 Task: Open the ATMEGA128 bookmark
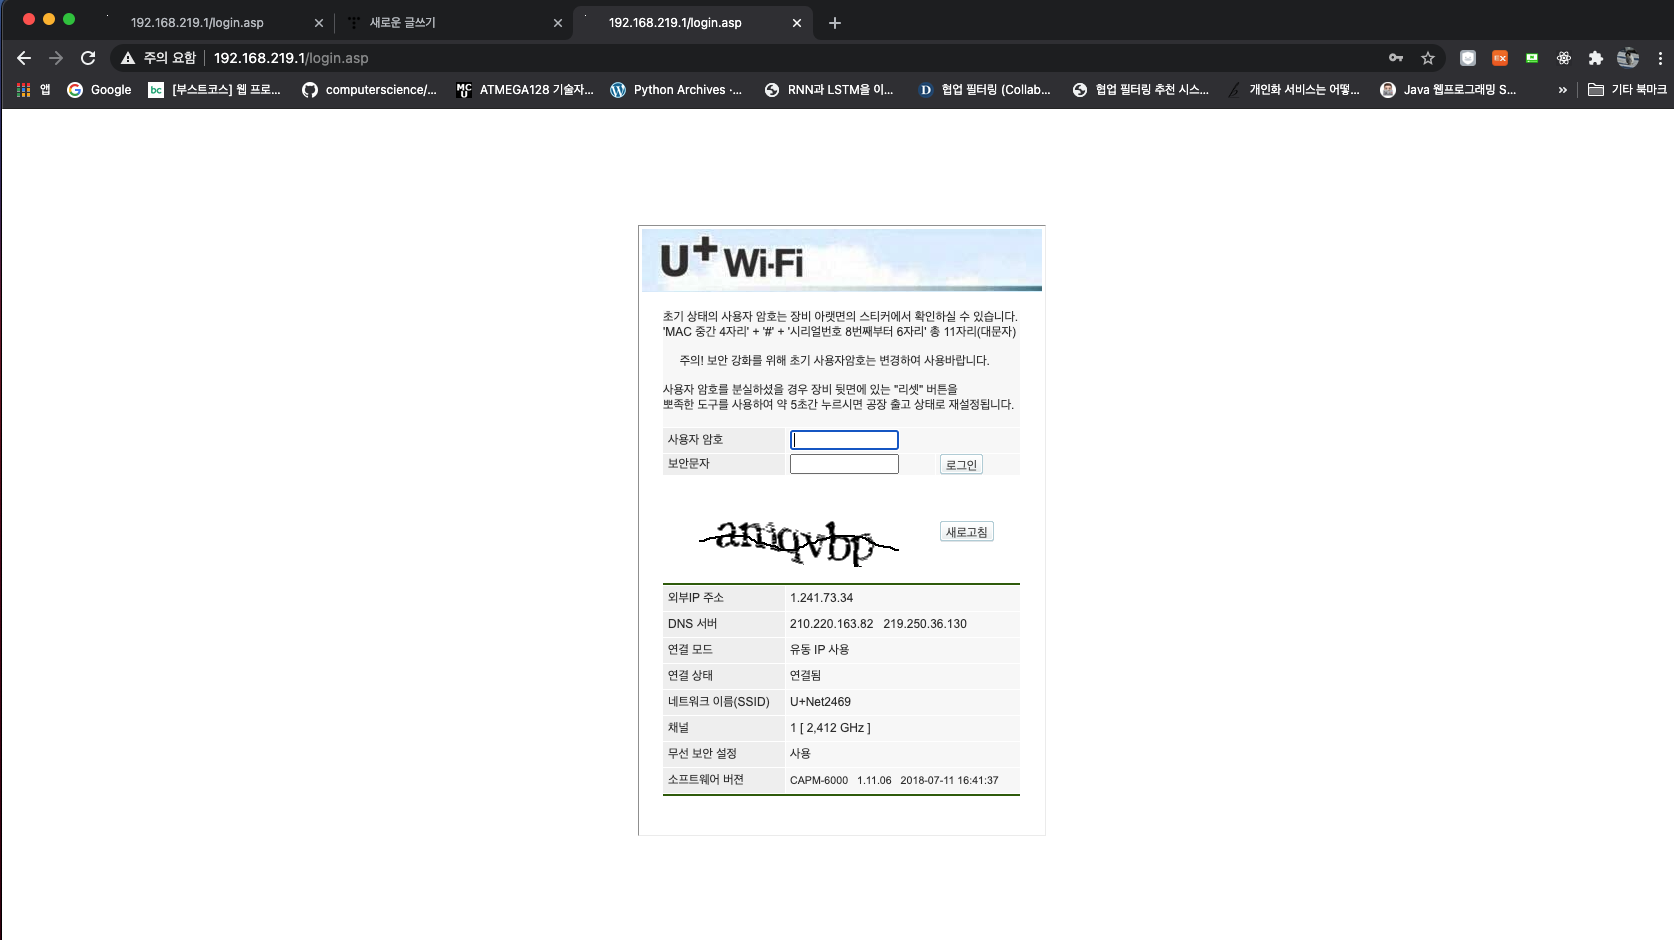click(525, 90)
